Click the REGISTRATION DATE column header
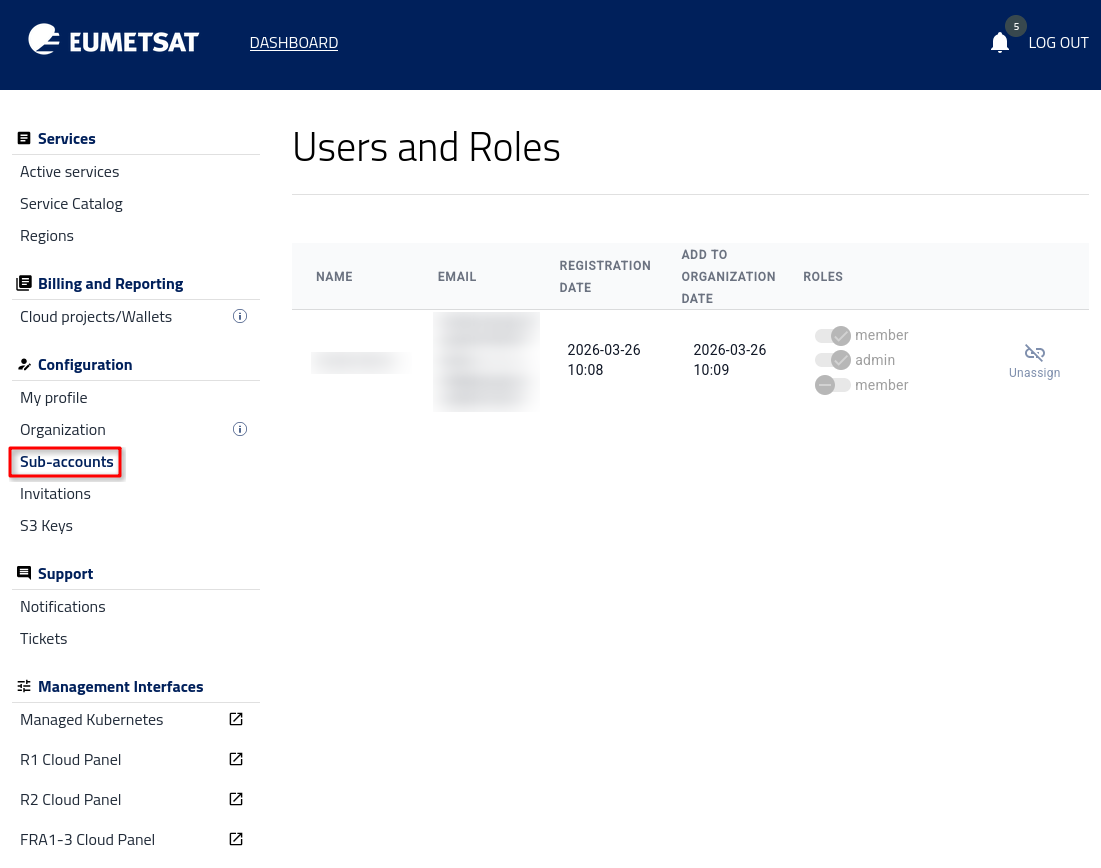The image size is (1101, 868). [x=605, y=277]
